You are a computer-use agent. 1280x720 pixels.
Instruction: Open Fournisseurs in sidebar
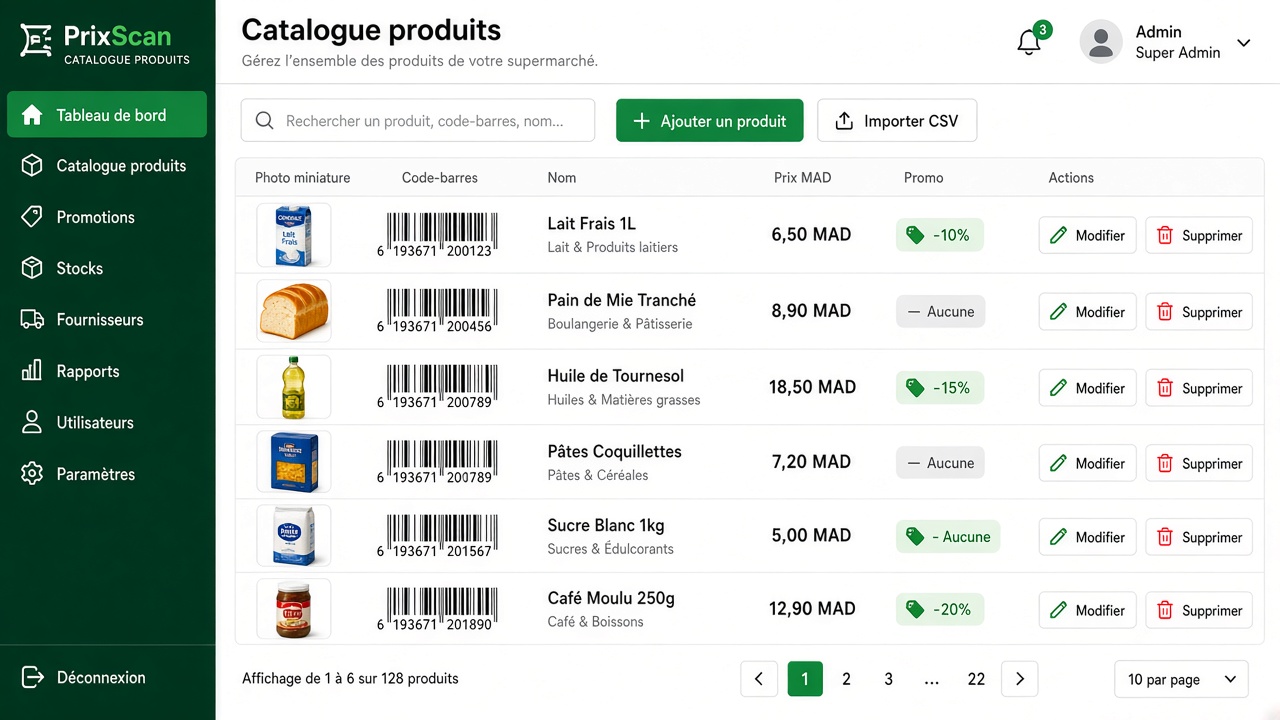(x=107, y=320)
